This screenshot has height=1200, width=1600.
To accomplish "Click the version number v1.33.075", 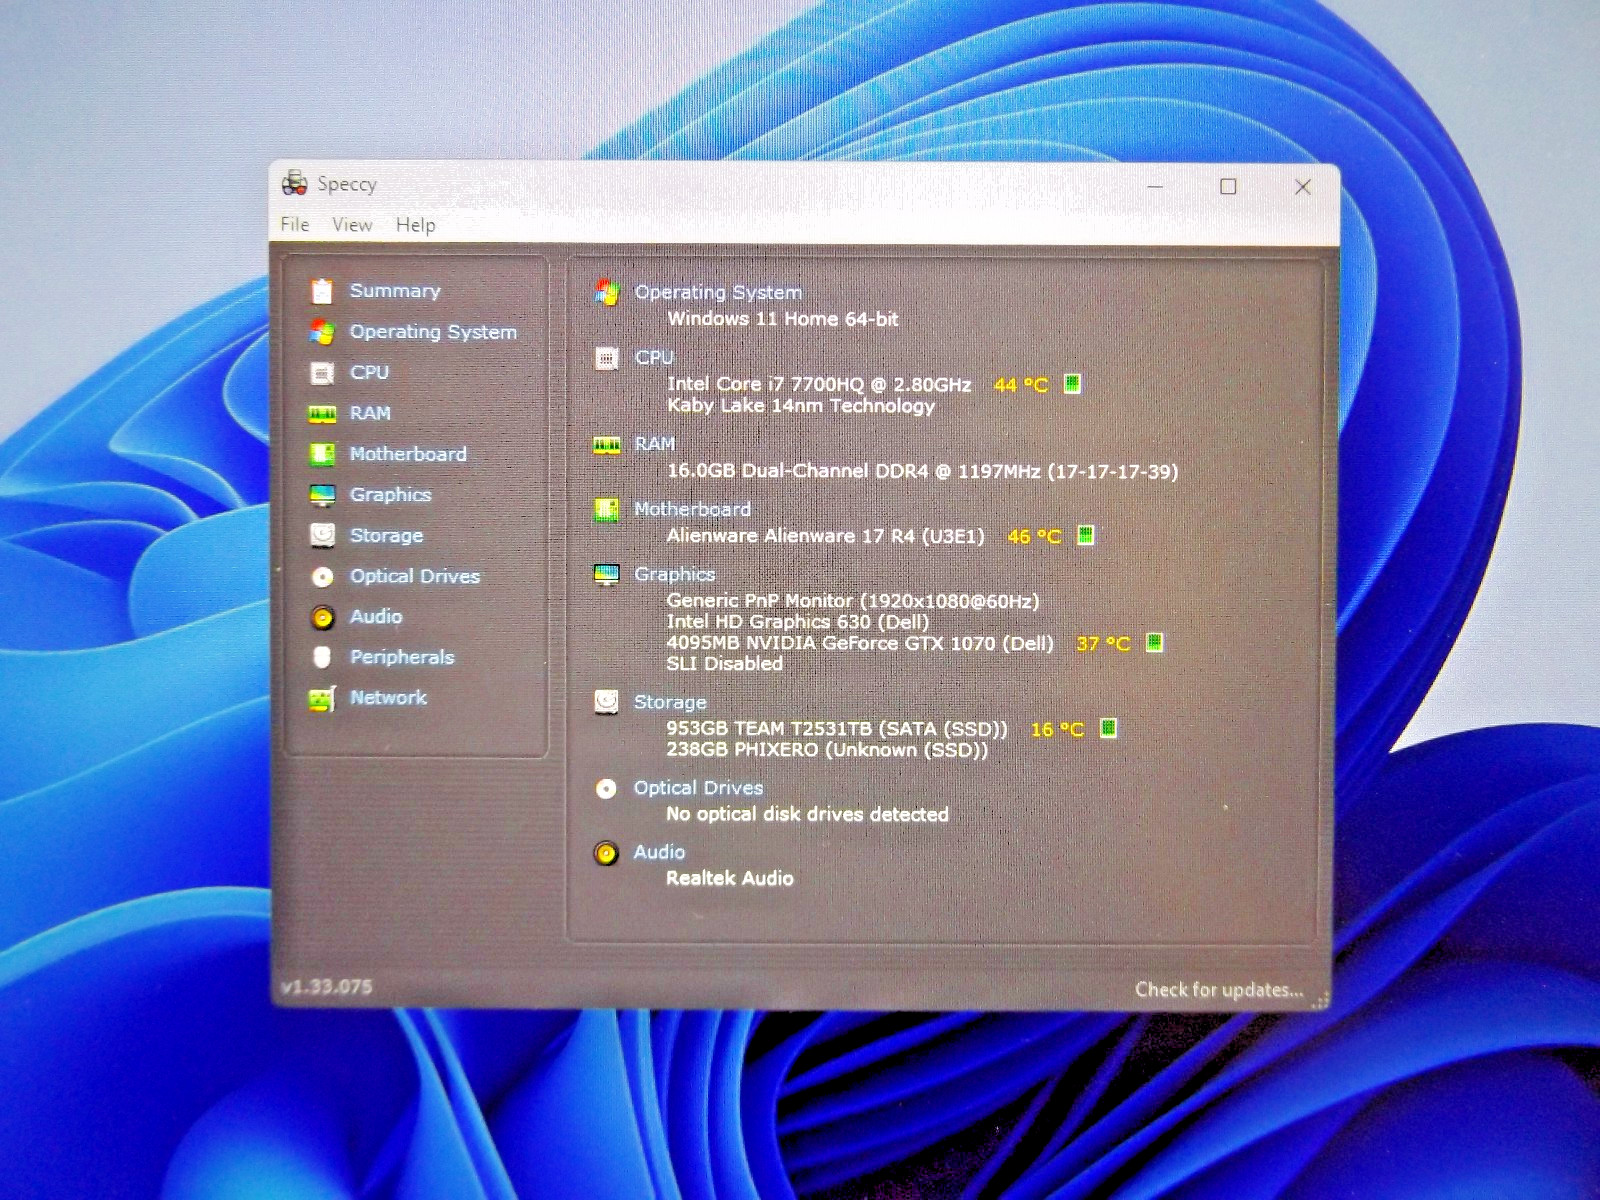I will click(327, 987).
